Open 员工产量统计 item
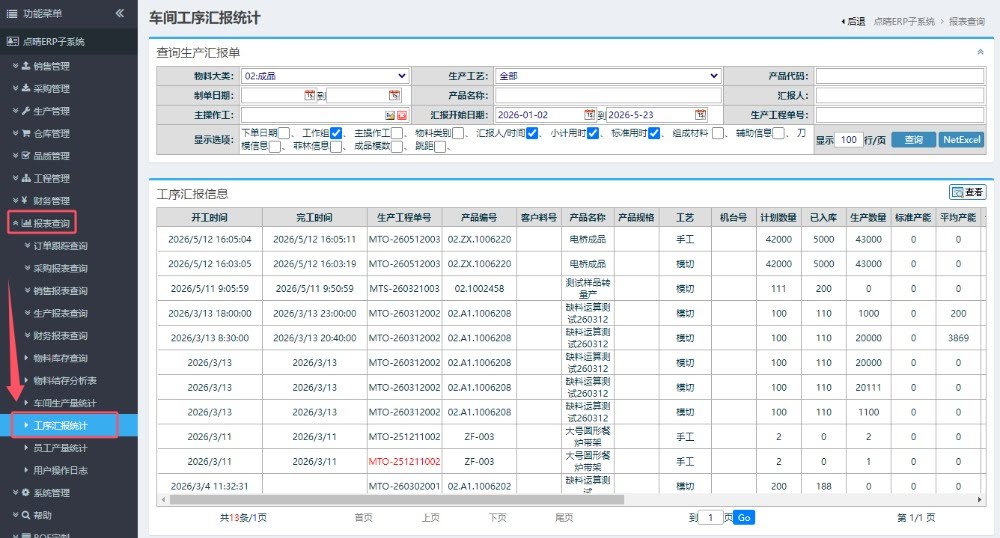Image resolution: width=1000 pixels, height=538 pixels. pos(60,448)
